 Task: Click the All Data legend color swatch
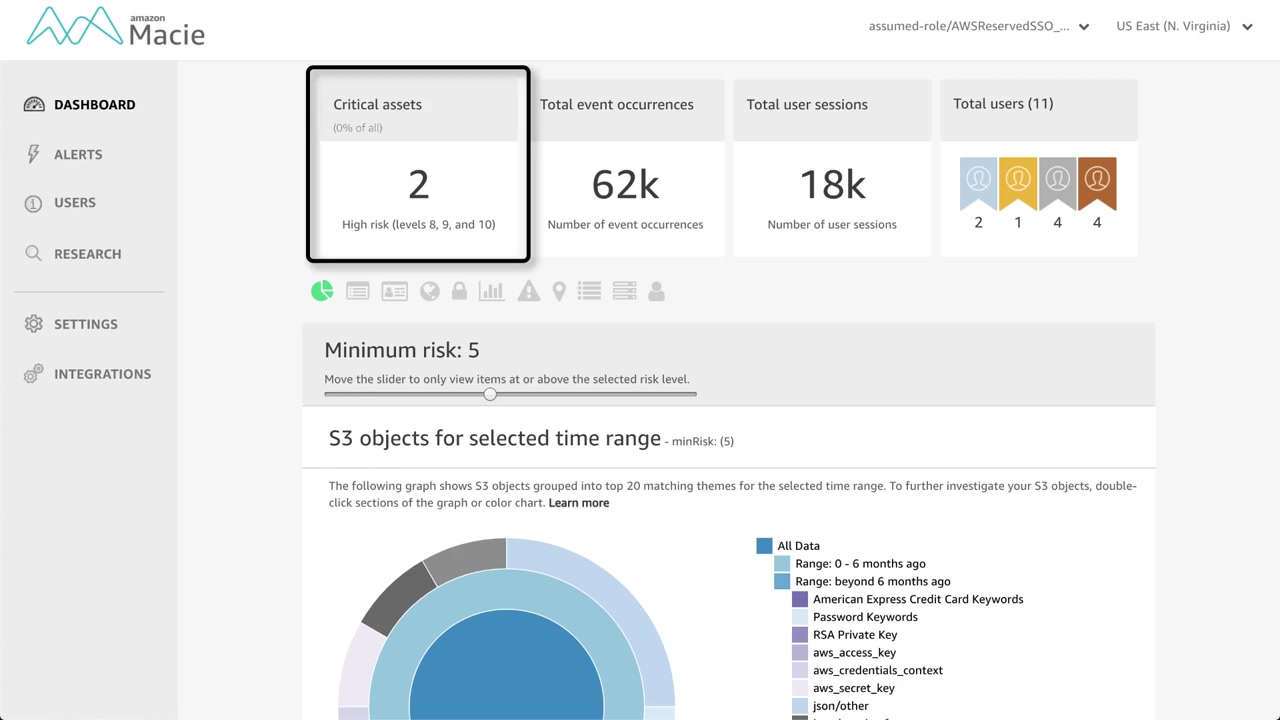pyautogui.click(x=765, y=546)
